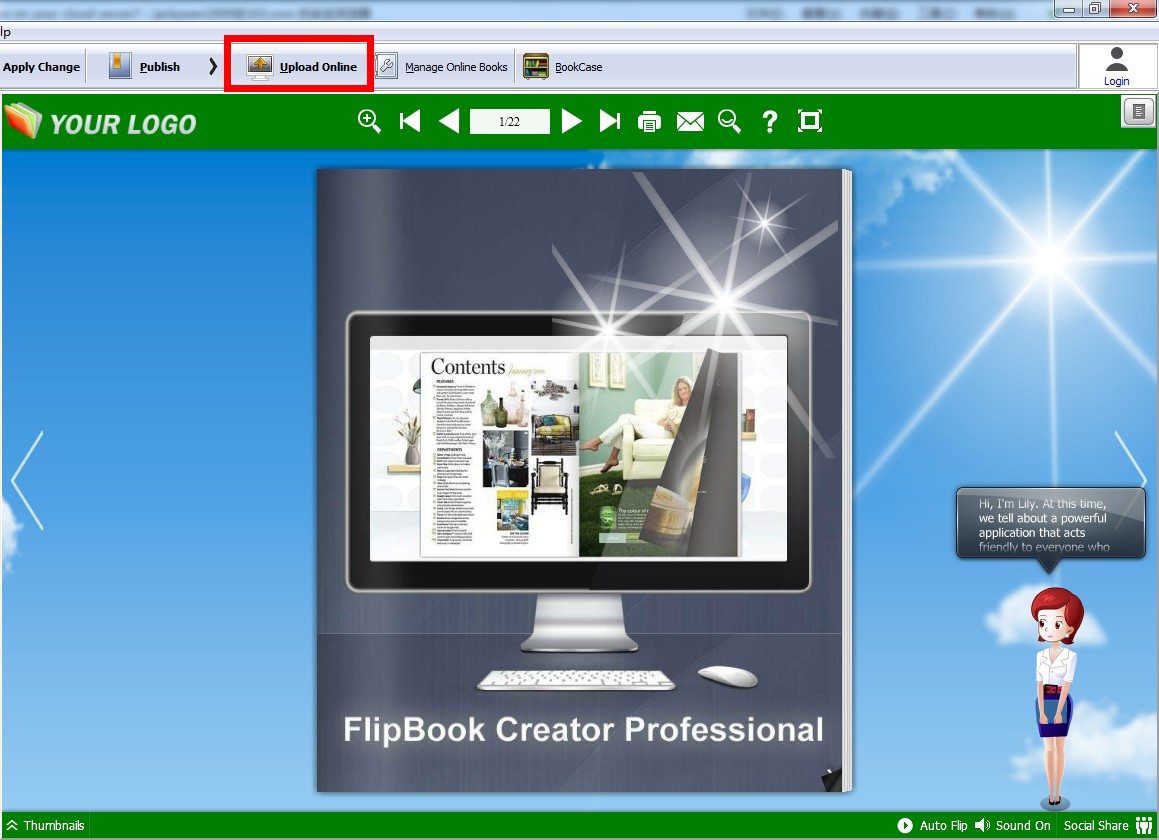Open the BookCase label

pos(578,67)
